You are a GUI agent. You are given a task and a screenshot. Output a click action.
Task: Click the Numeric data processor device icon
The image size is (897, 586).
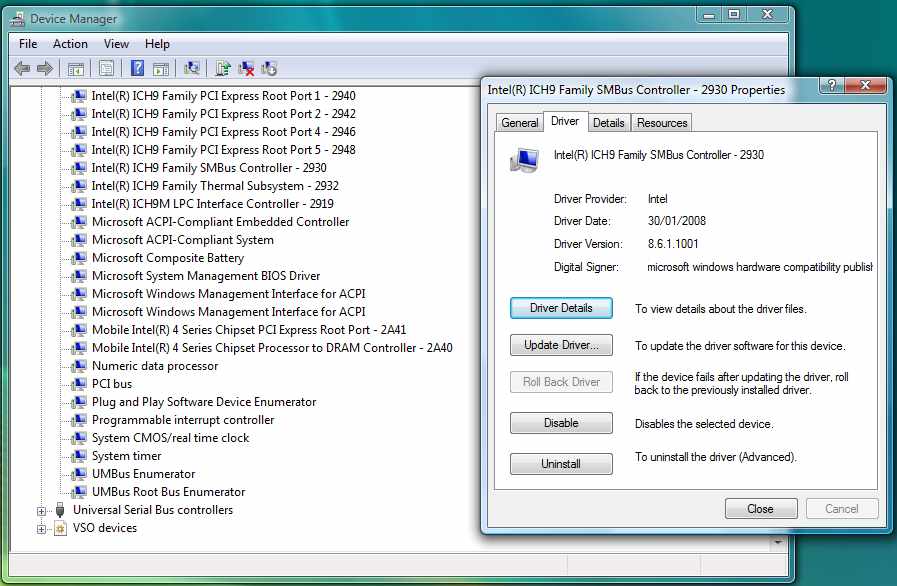79,366
